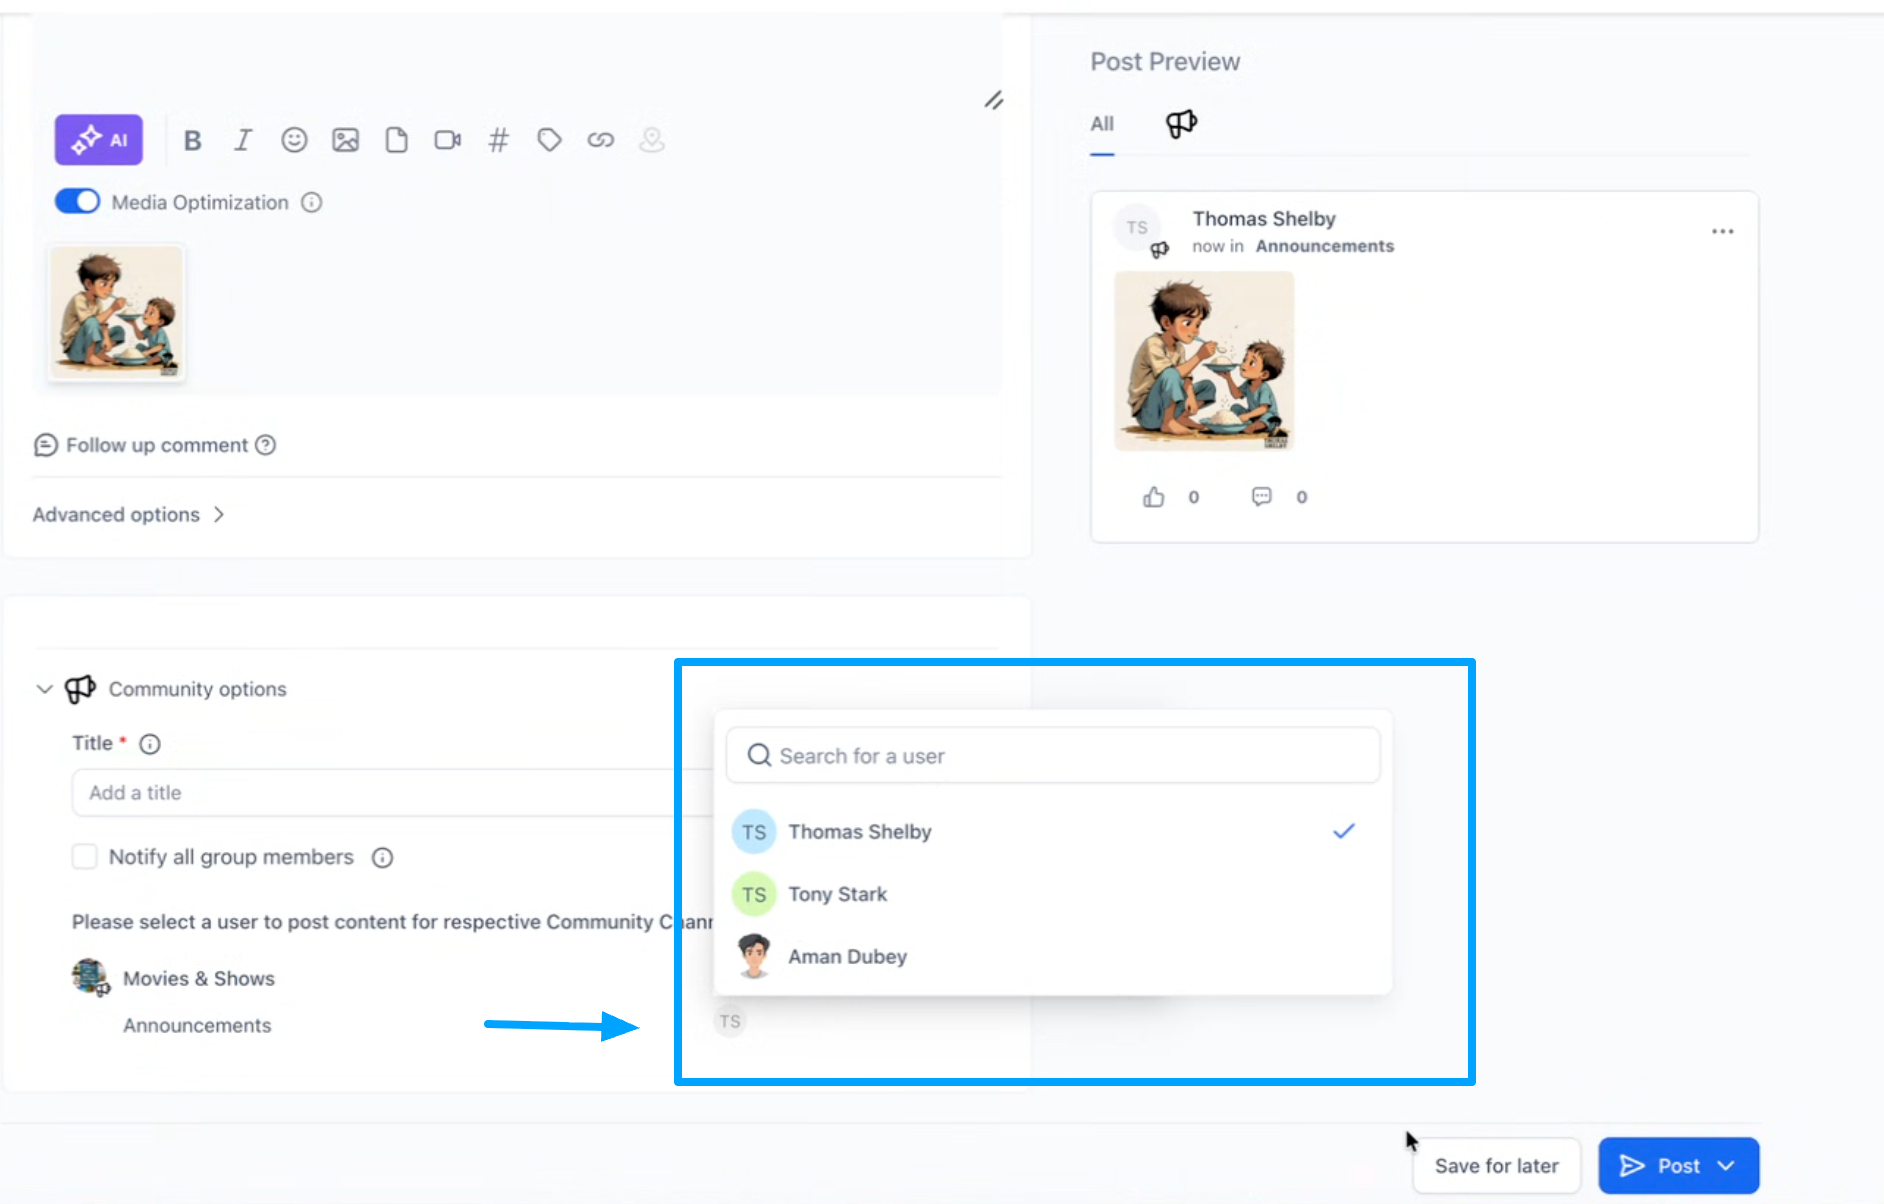Insert a link via the chain icon
1884x1204 pixels.
[x=600, y=140]
